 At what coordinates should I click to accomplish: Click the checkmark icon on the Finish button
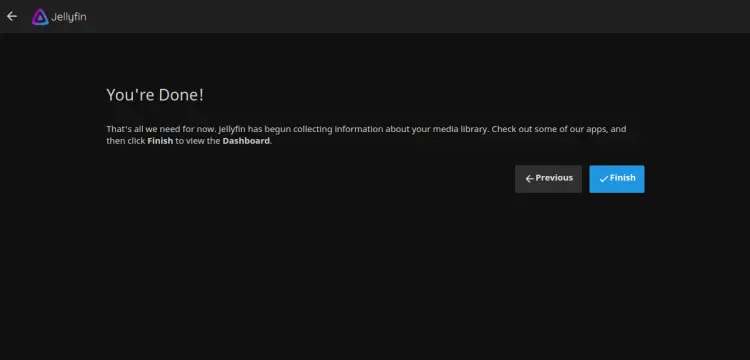coord(604,179)
